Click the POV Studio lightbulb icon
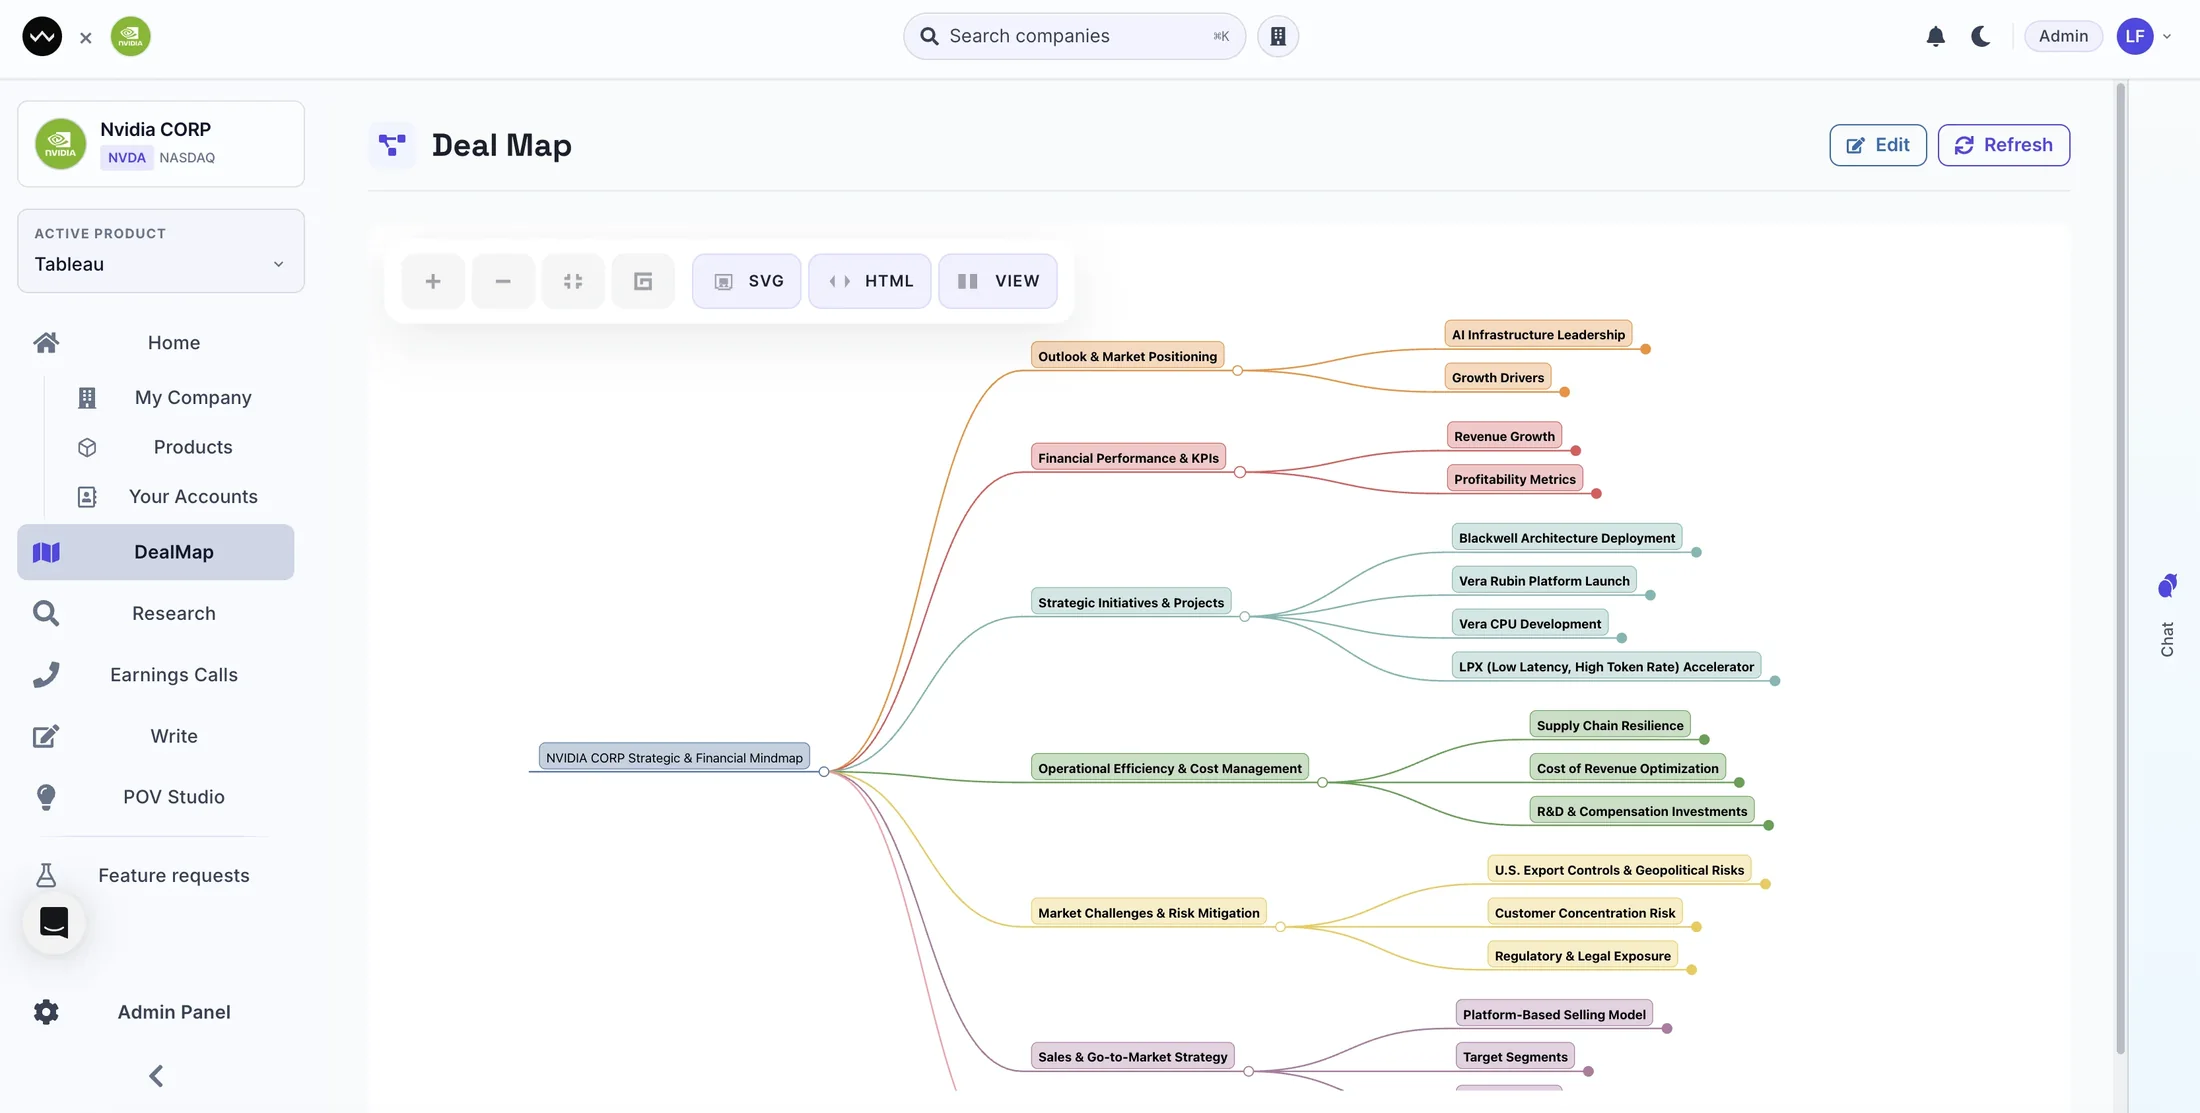2200x1113 pixels. pyautogui.click(x=46, y=797)
